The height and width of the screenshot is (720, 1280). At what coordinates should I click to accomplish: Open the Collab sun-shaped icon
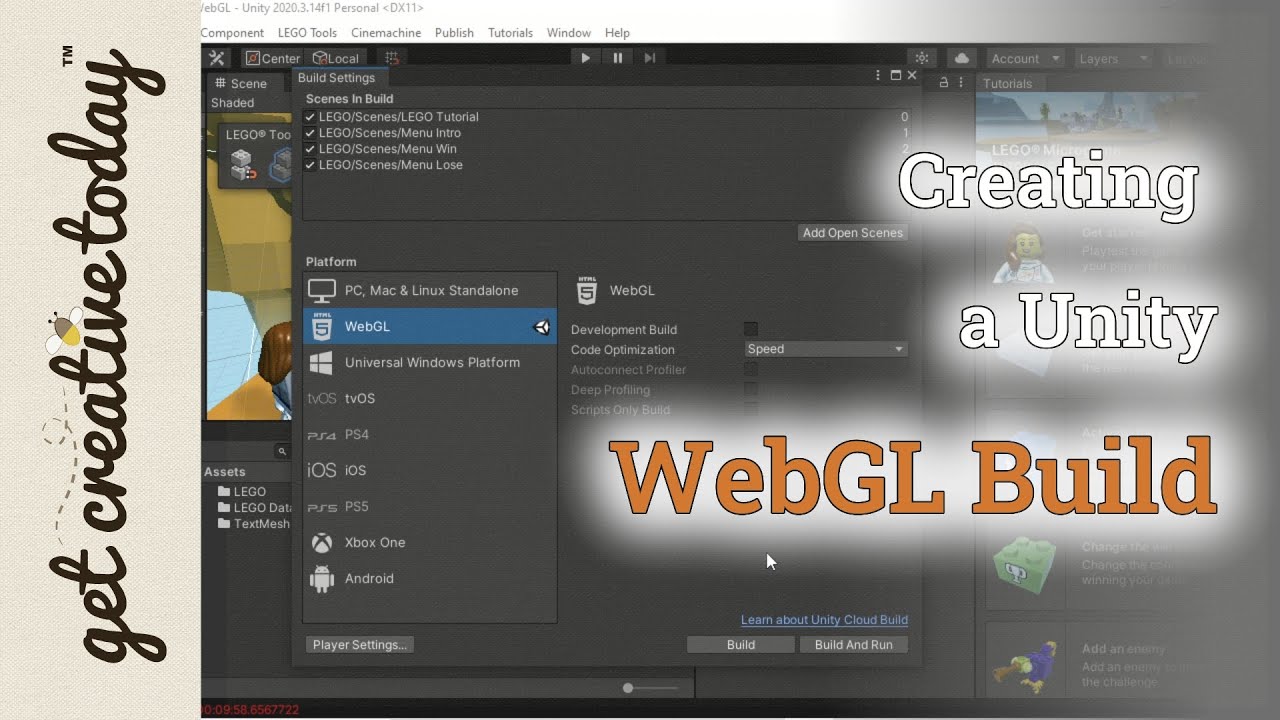(x=922, y=58)
